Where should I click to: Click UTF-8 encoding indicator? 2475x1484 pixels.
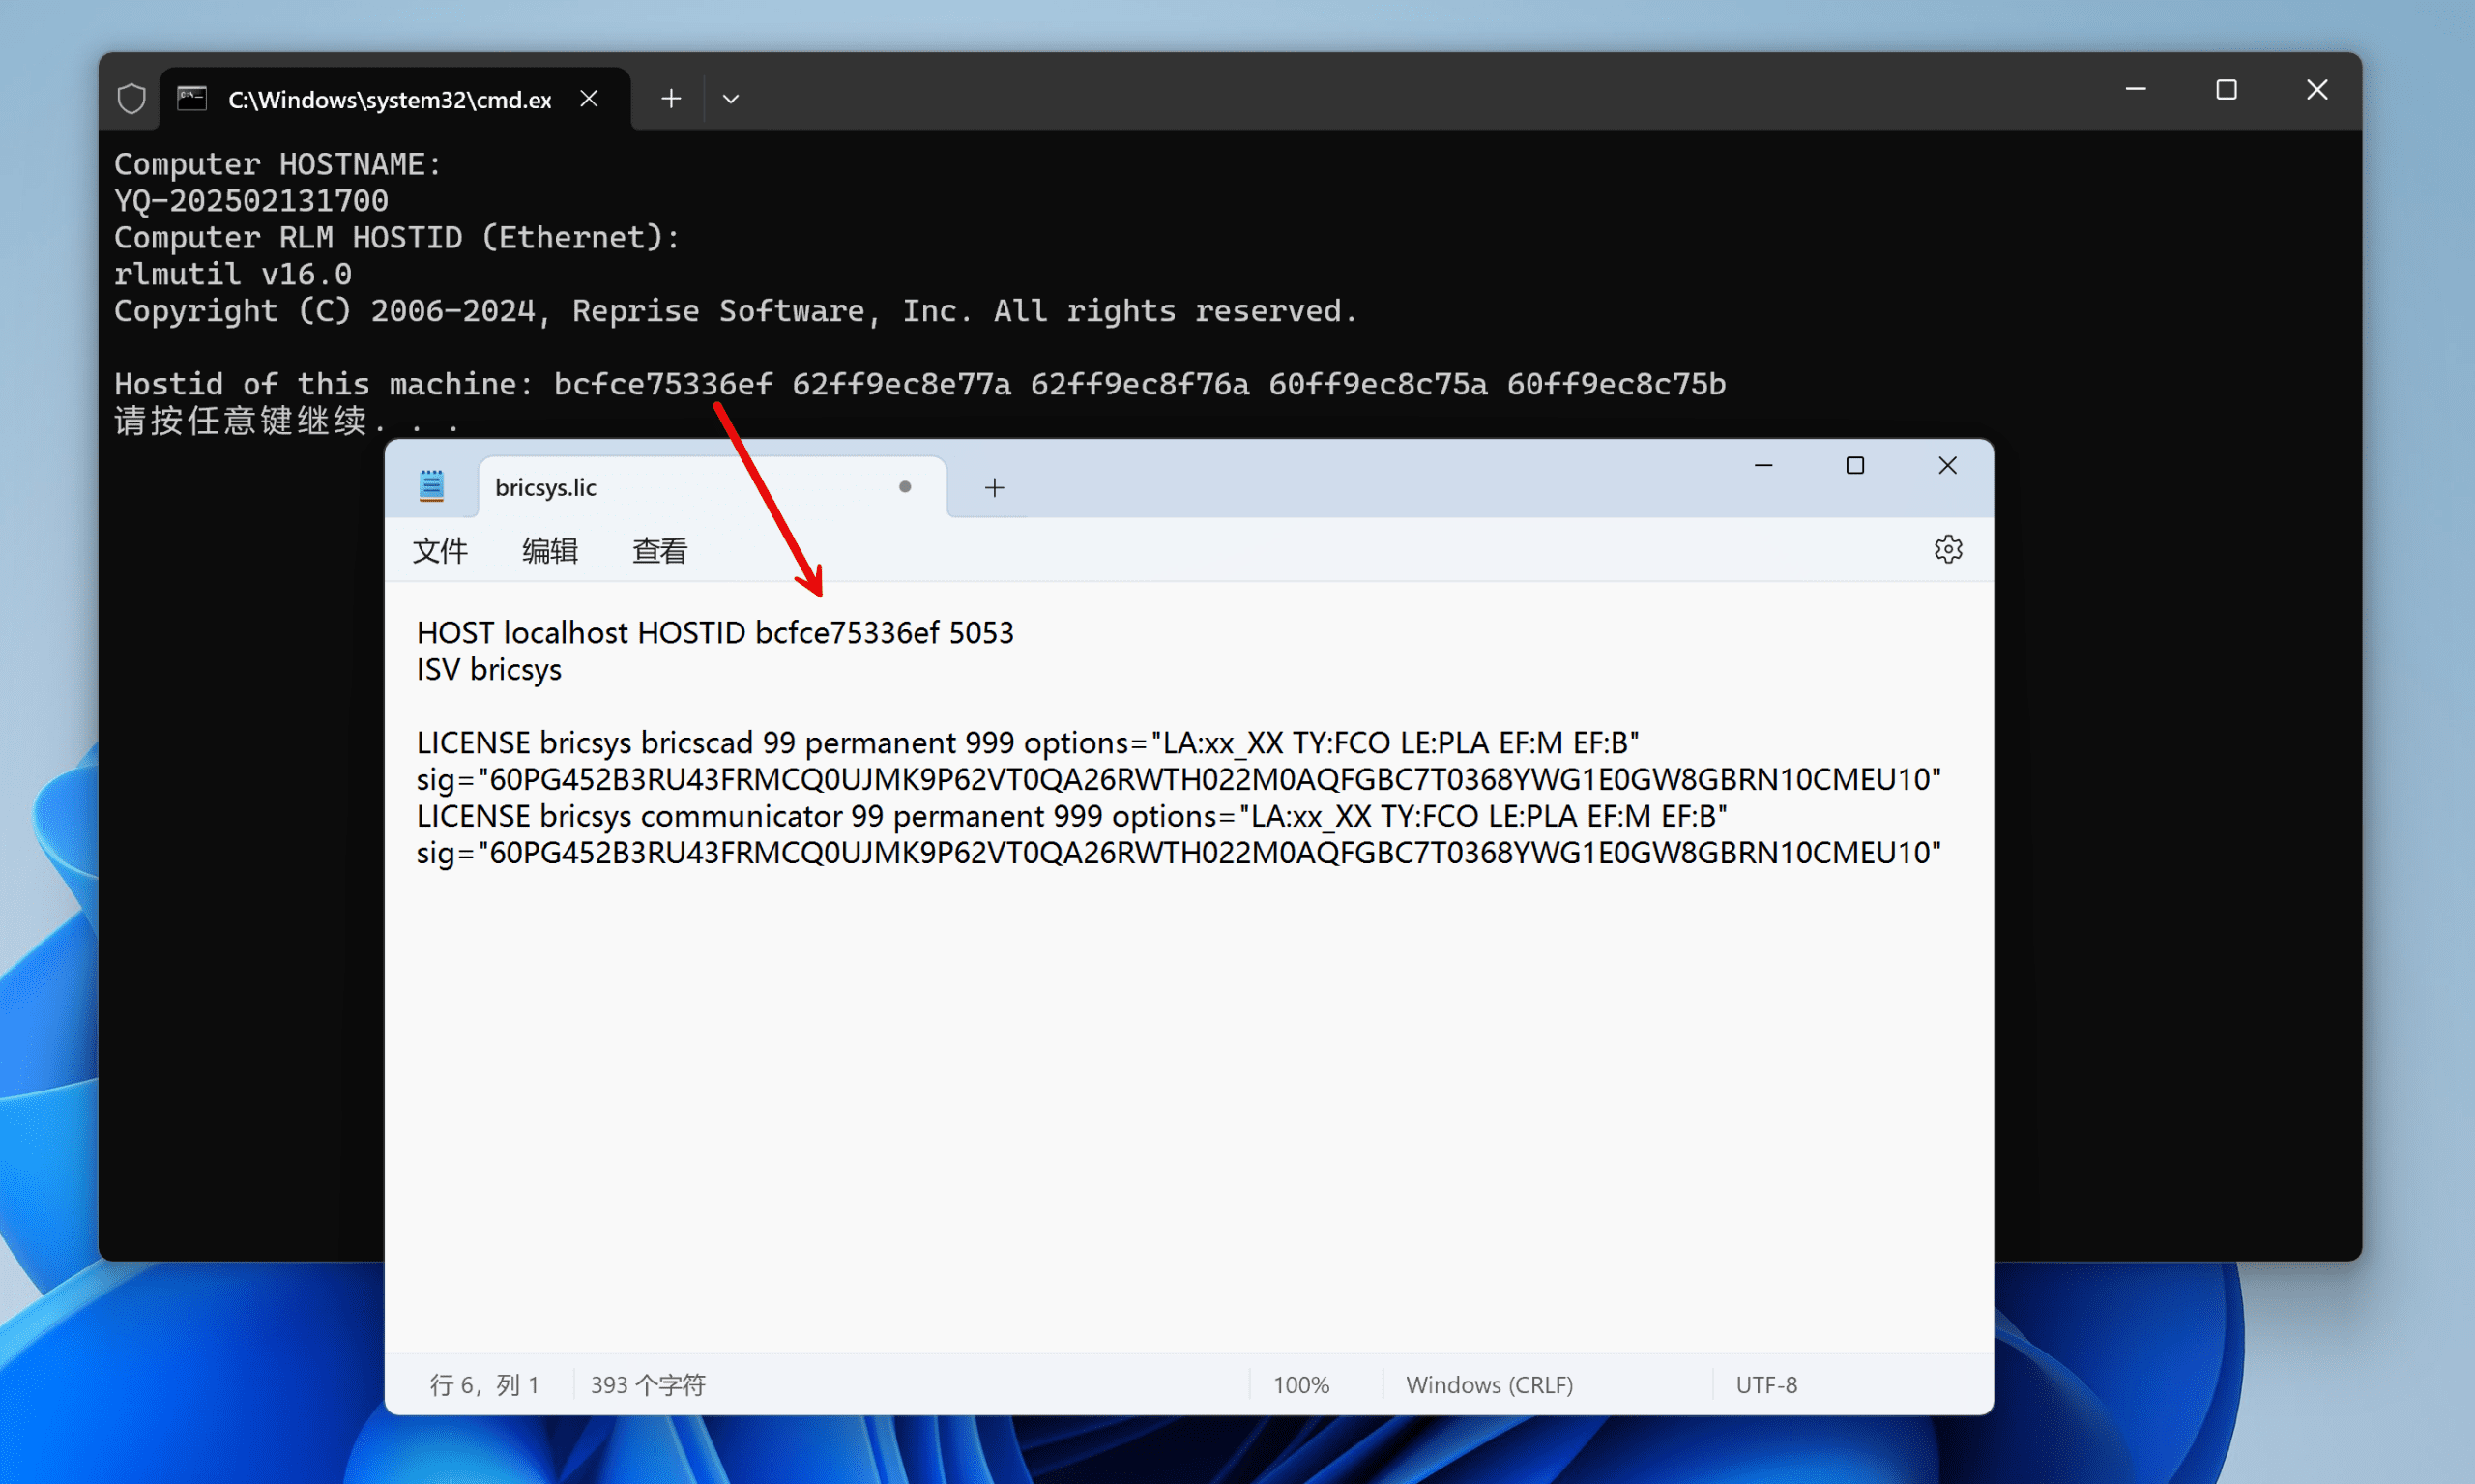(1766, 1385)
